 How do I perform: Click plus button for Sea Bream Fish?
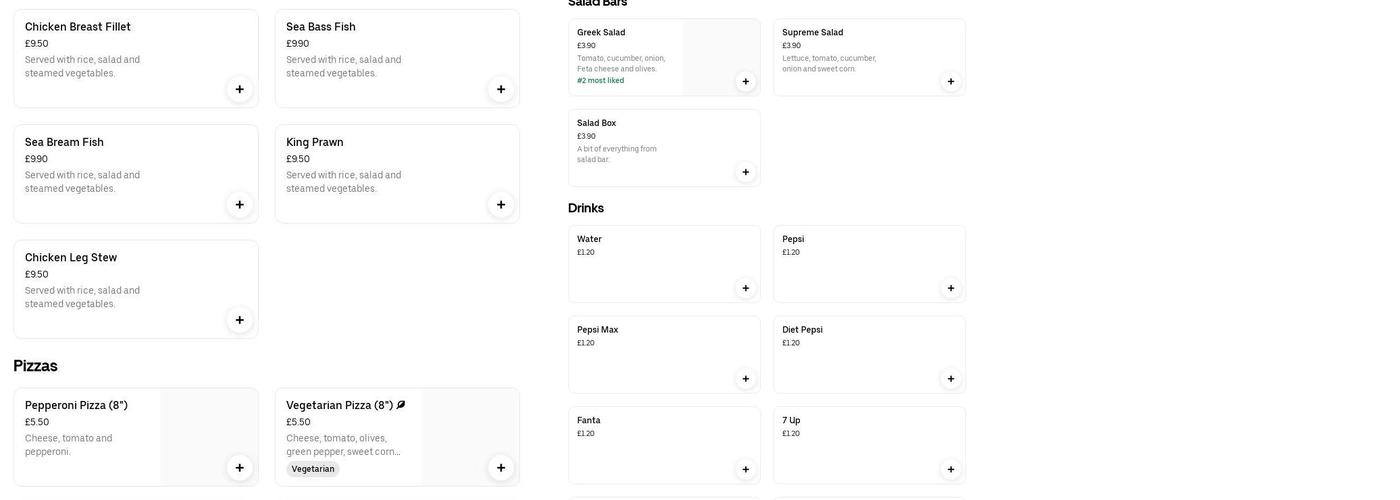pos(240,205)
